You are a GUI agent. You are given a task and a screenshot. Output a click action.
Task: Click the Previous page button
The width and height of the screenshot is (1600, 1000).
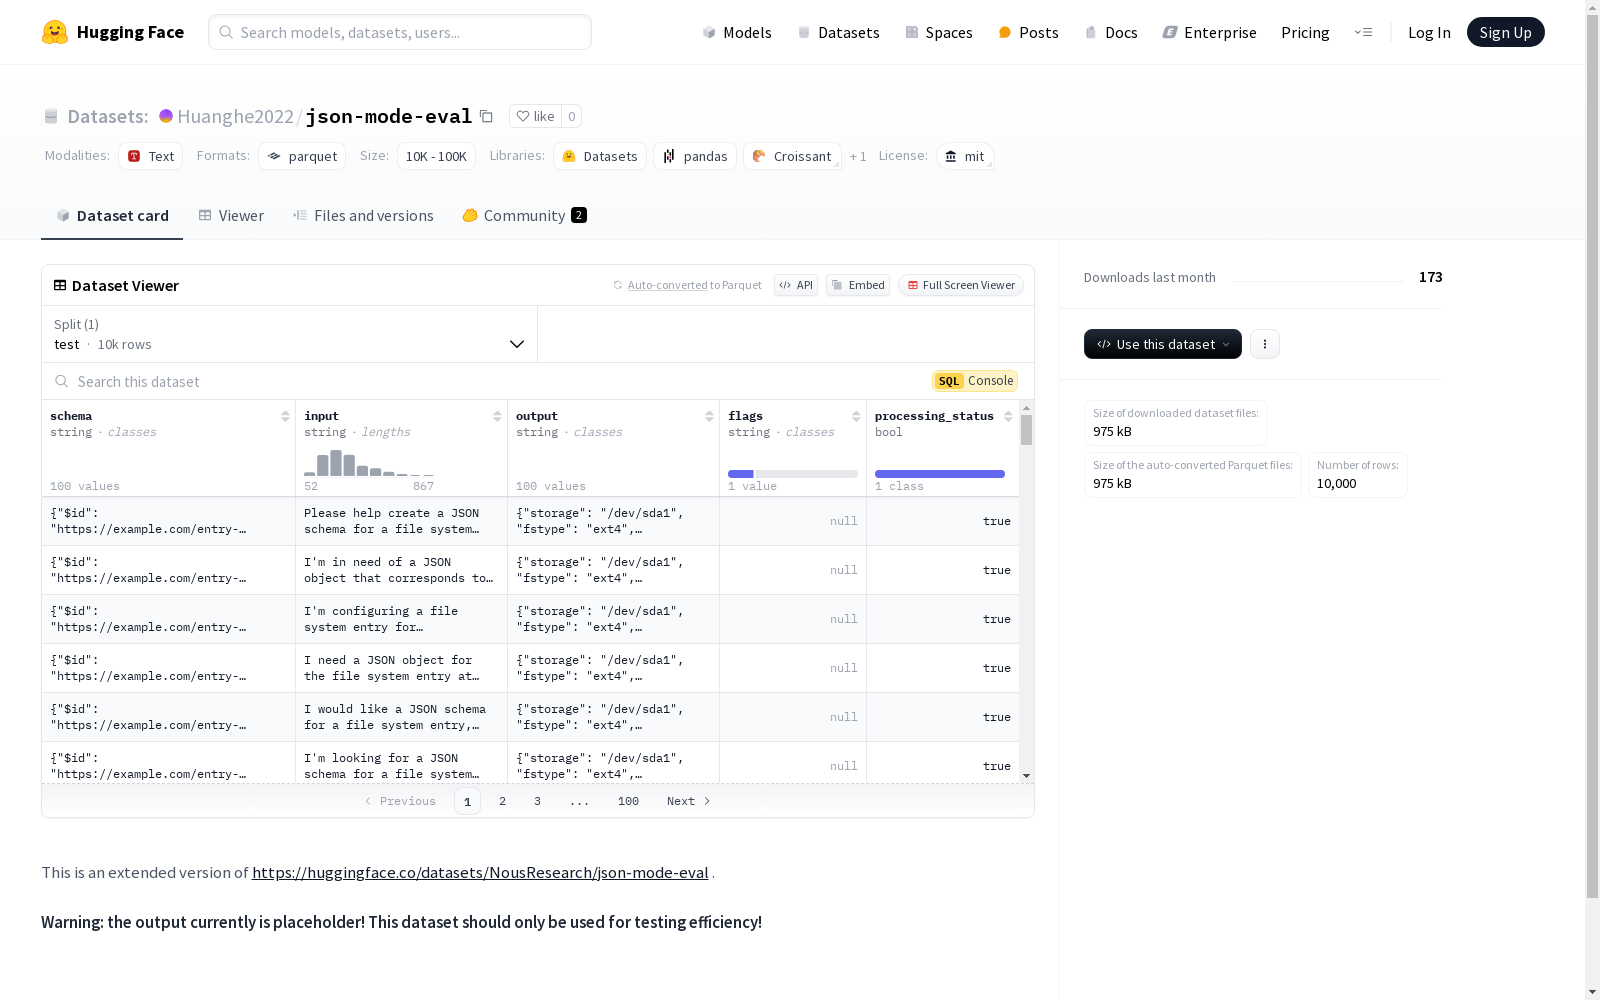(400, 801)
